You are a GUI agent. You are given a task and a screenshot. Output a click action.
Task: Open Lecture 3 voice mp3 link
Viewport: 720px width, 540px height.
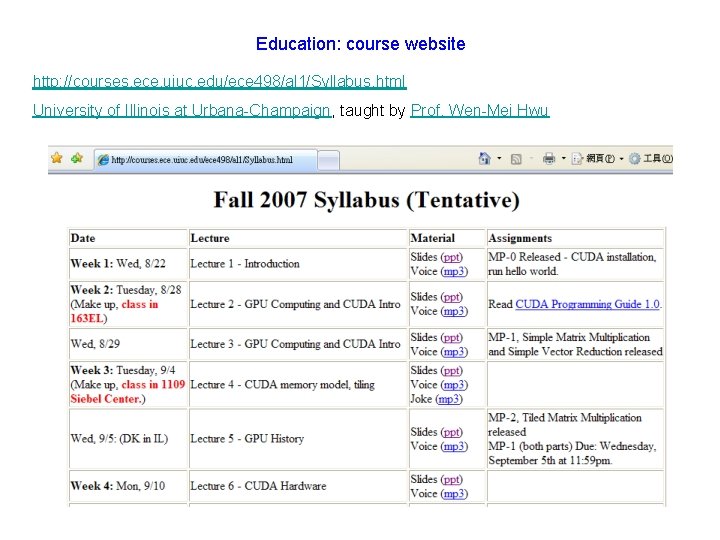coord(454,352)
